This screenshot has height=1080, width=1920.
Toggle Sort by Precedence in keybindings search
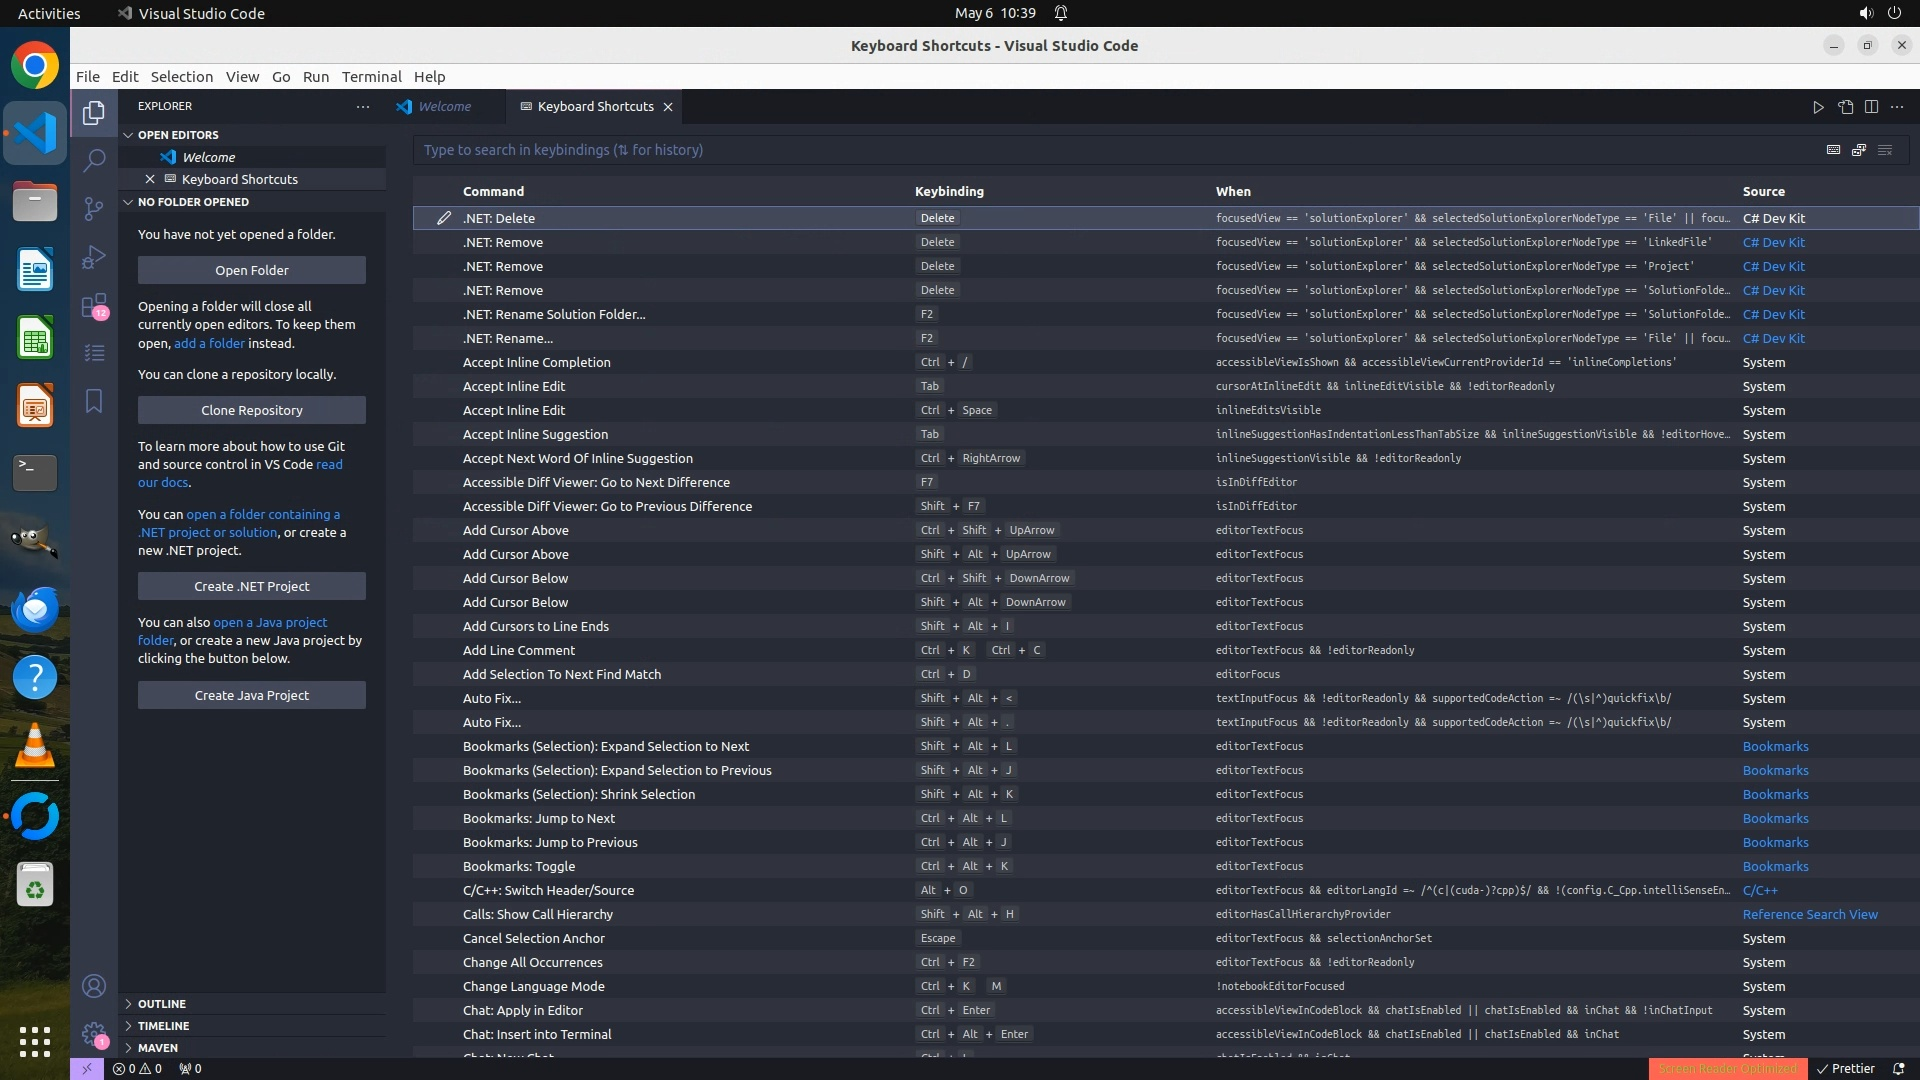click(1859, 150)
